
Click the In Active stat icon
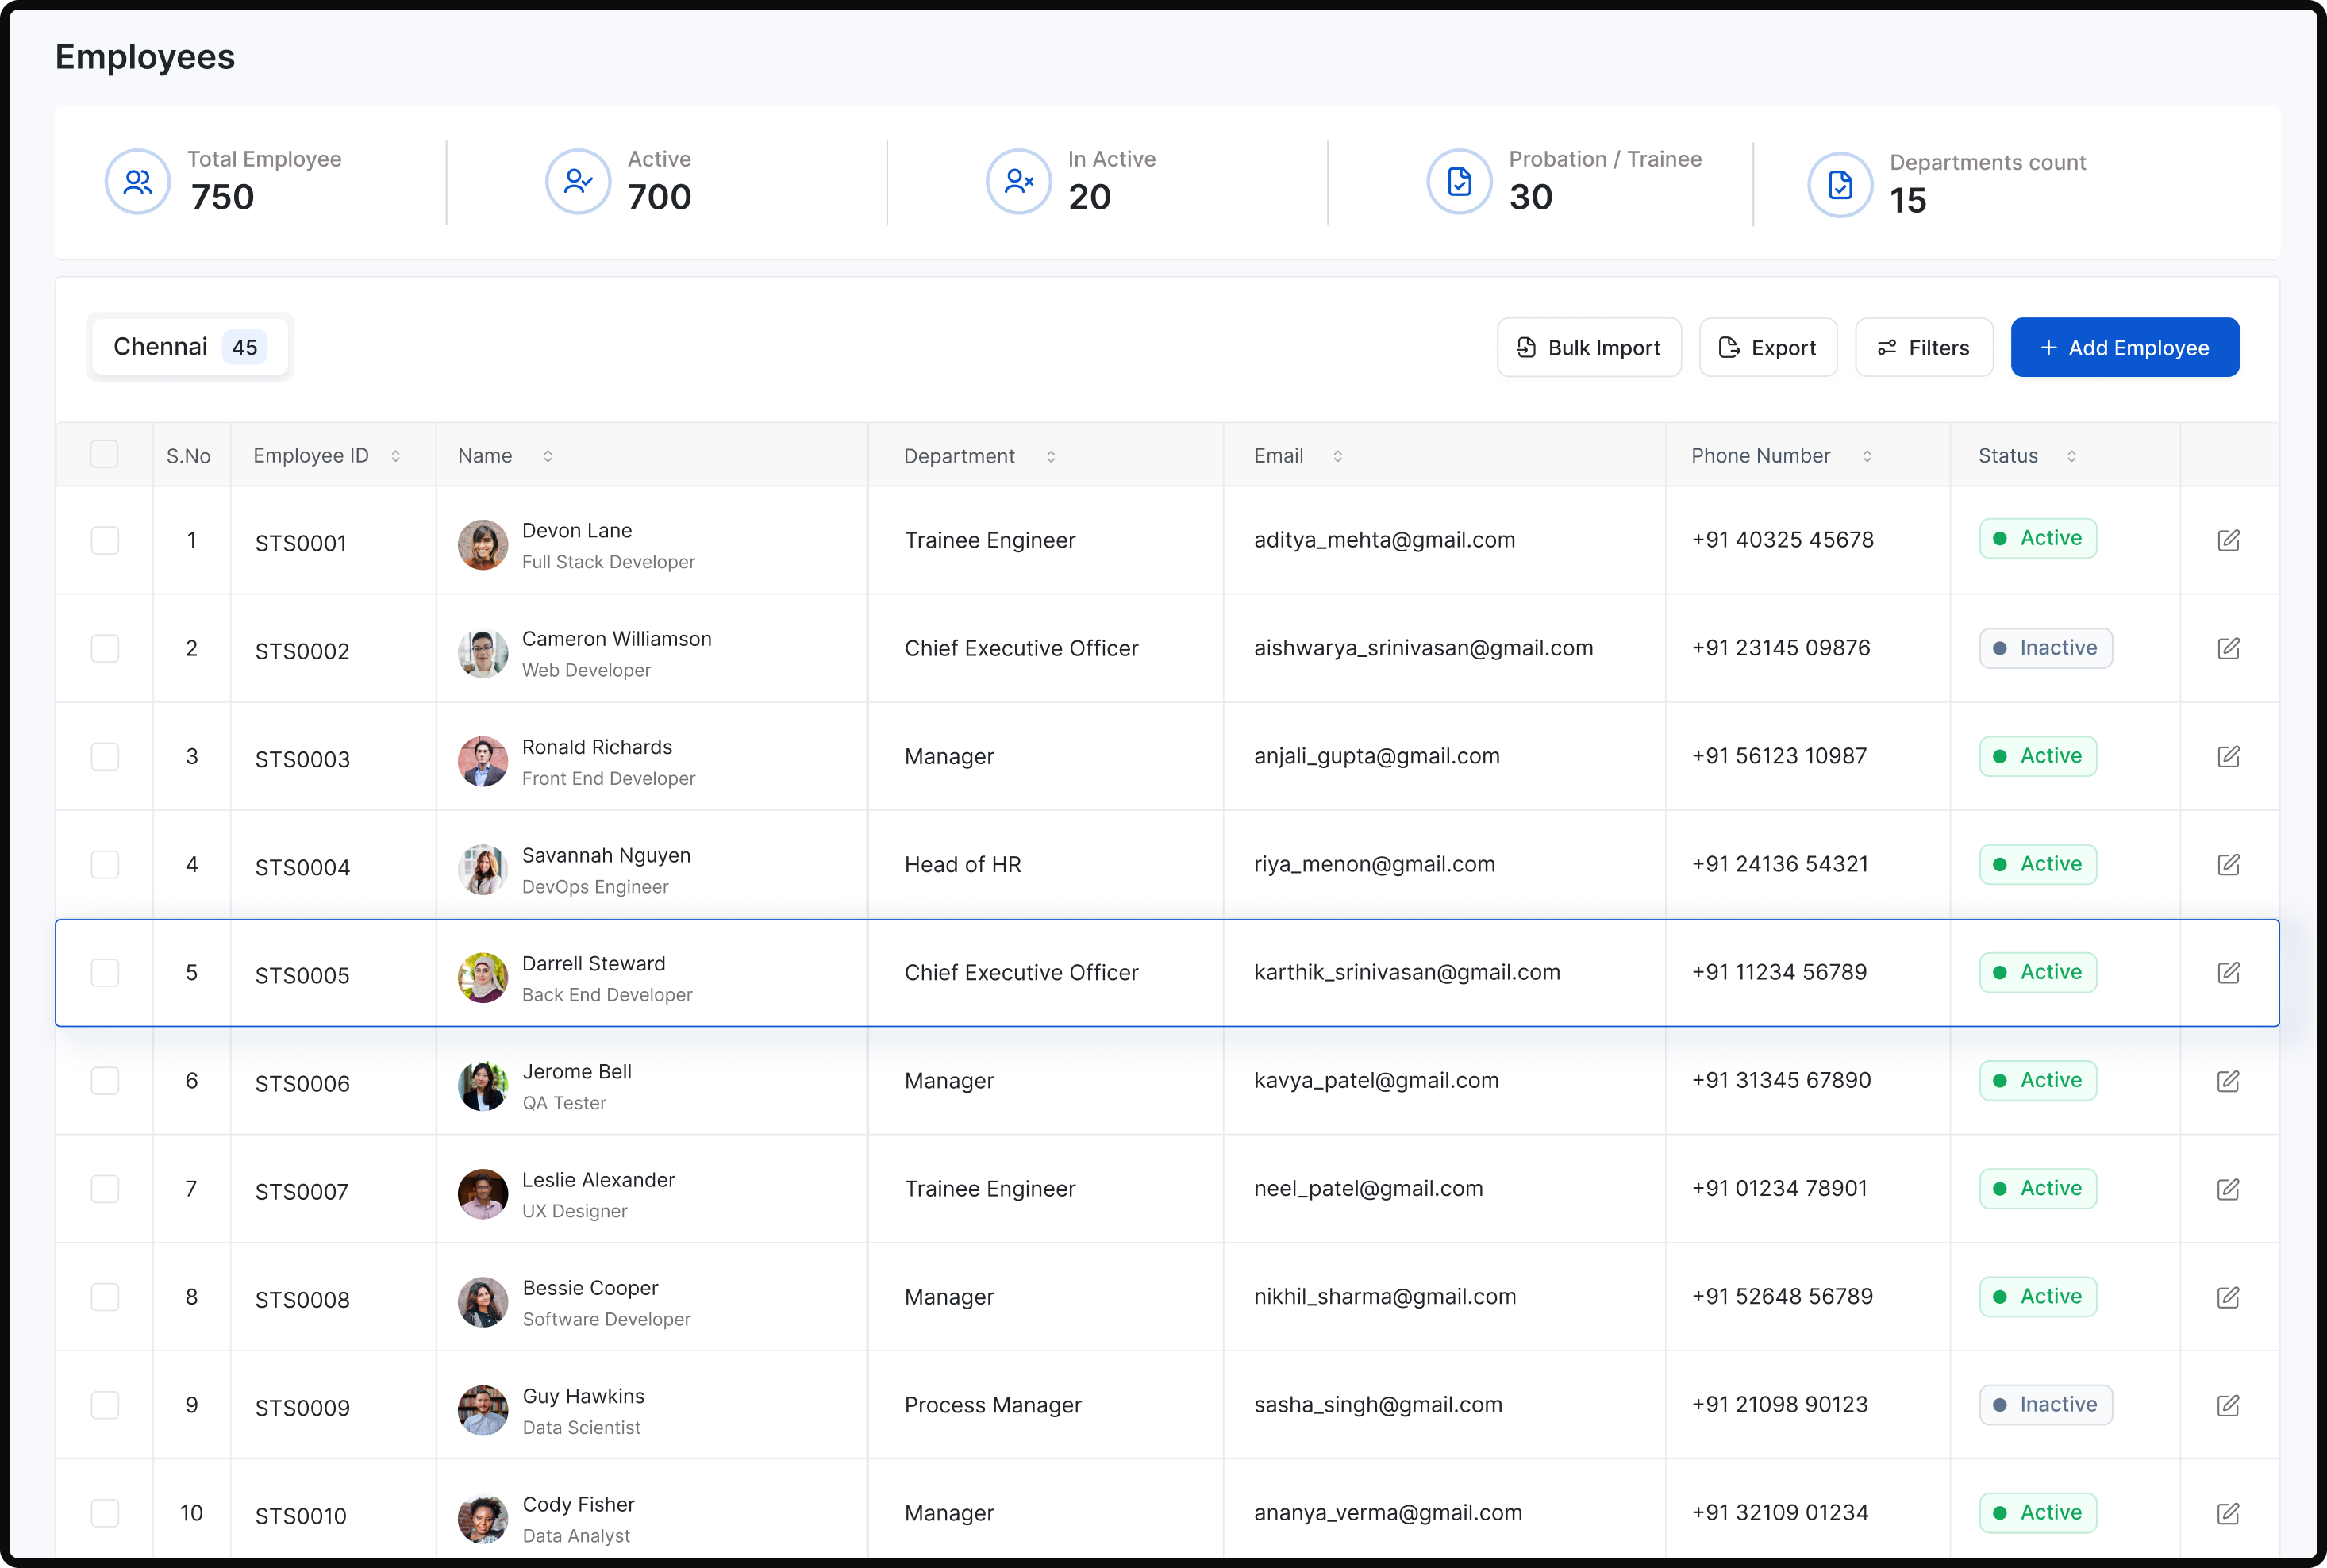[x=1018, y=182]
